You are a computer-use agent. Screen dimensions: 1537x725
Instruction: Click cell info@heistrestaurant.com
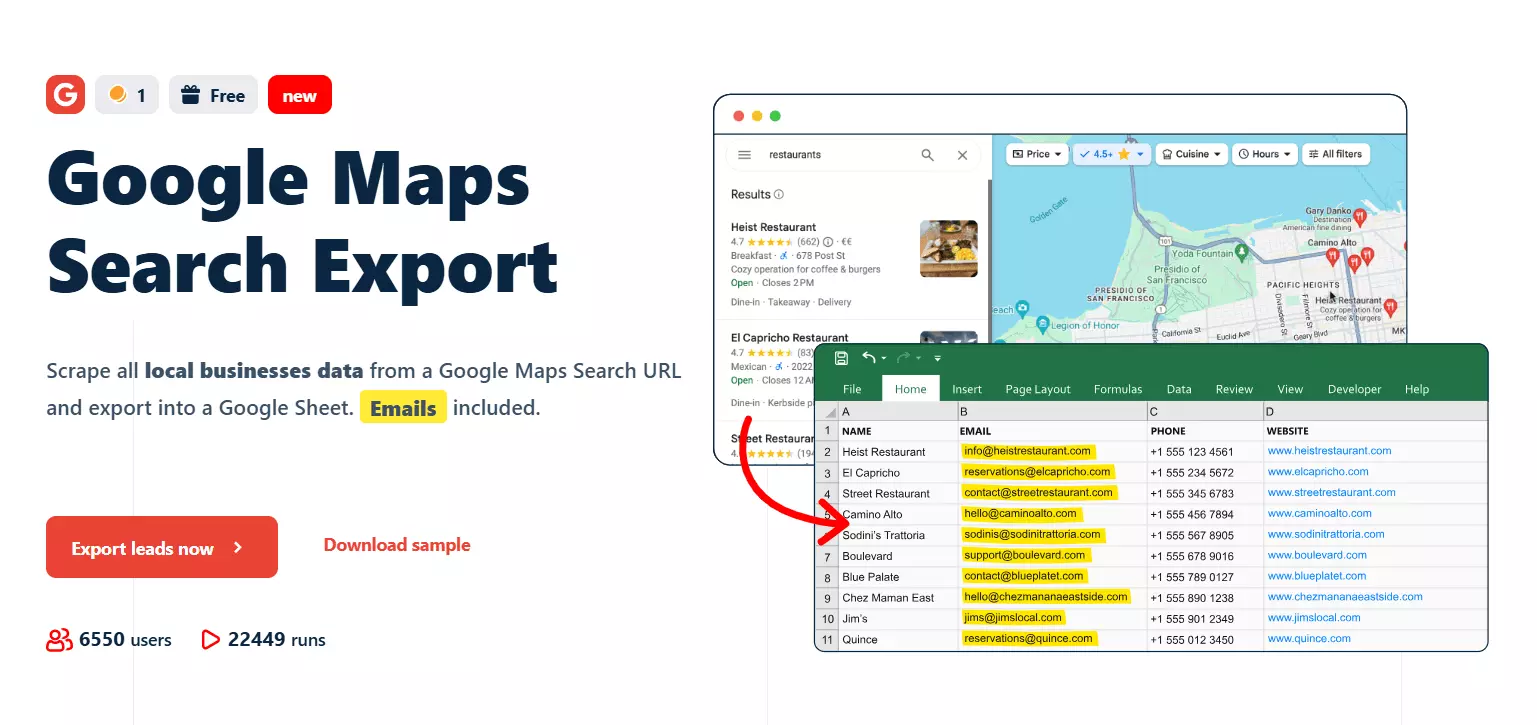[1052, 451]
